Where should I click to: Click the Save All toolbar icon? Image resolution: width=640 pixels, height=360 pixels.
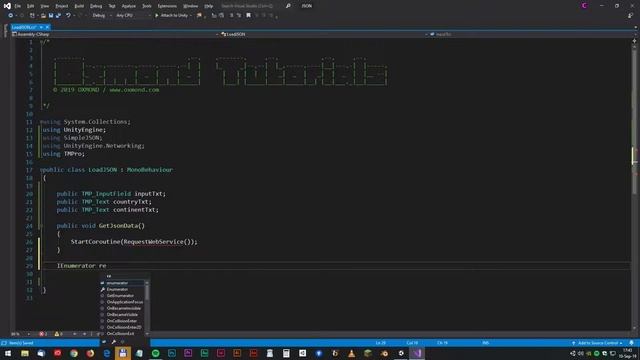pyautogui.click(x=58, y=16)
